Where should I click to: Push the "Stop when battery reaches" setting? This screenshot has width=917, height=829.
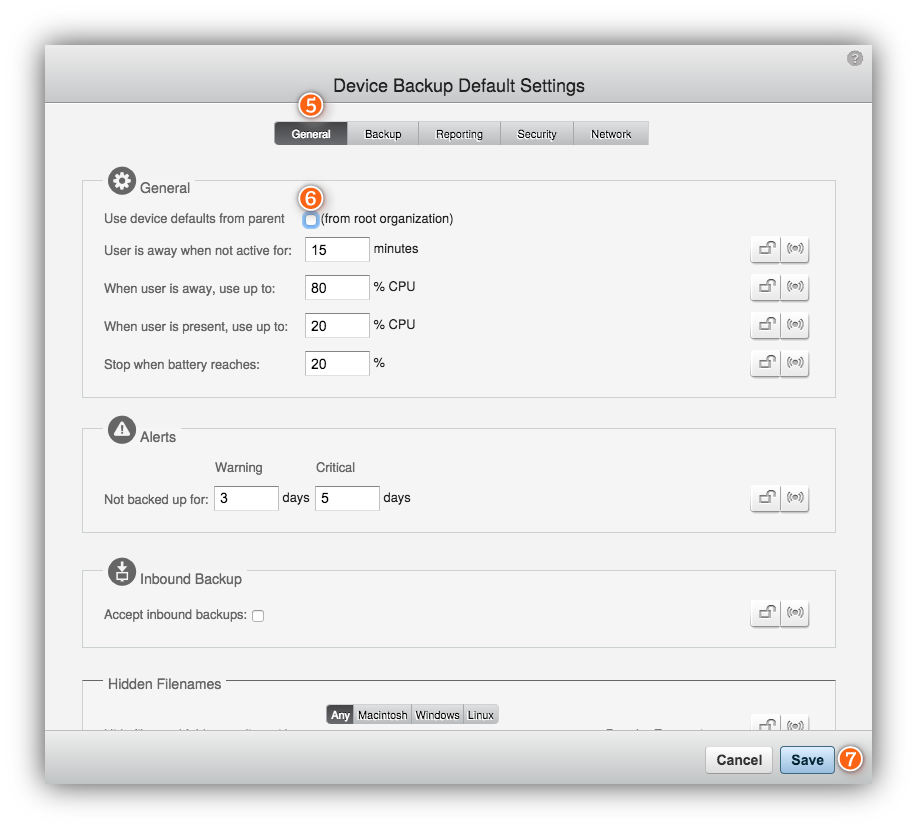click(x=794, y=363)
